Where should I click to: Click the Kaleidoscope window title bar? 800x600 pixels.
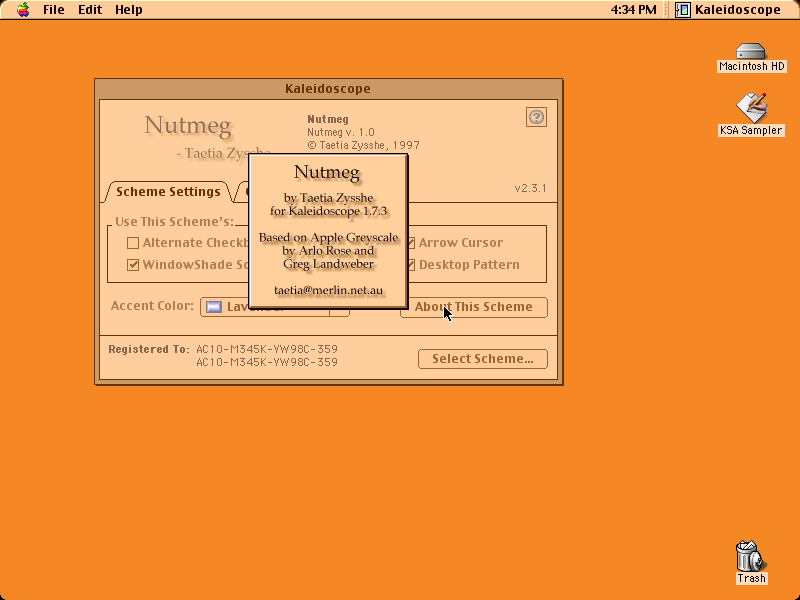click(329, 89)
